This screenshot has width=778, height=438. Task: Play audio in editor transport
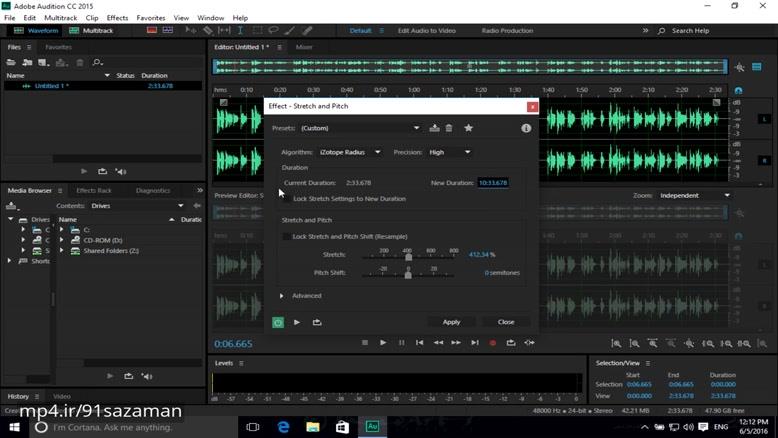383,343
